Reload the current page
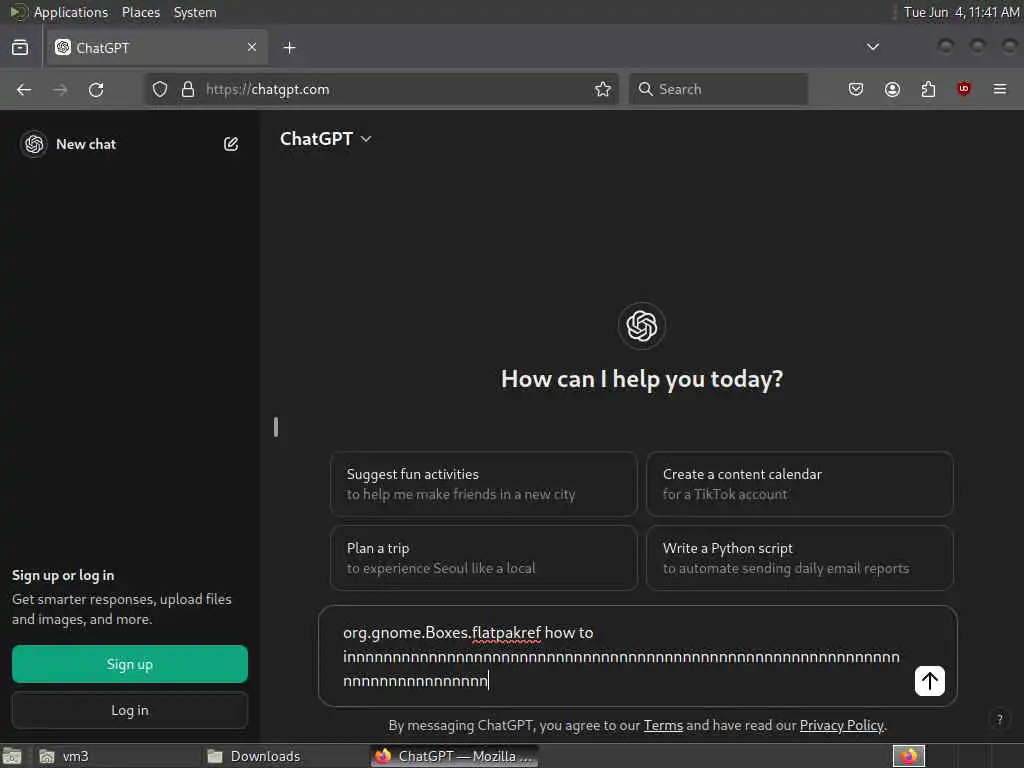Screen dimensions: 1024x768 [x=96, y=89]
